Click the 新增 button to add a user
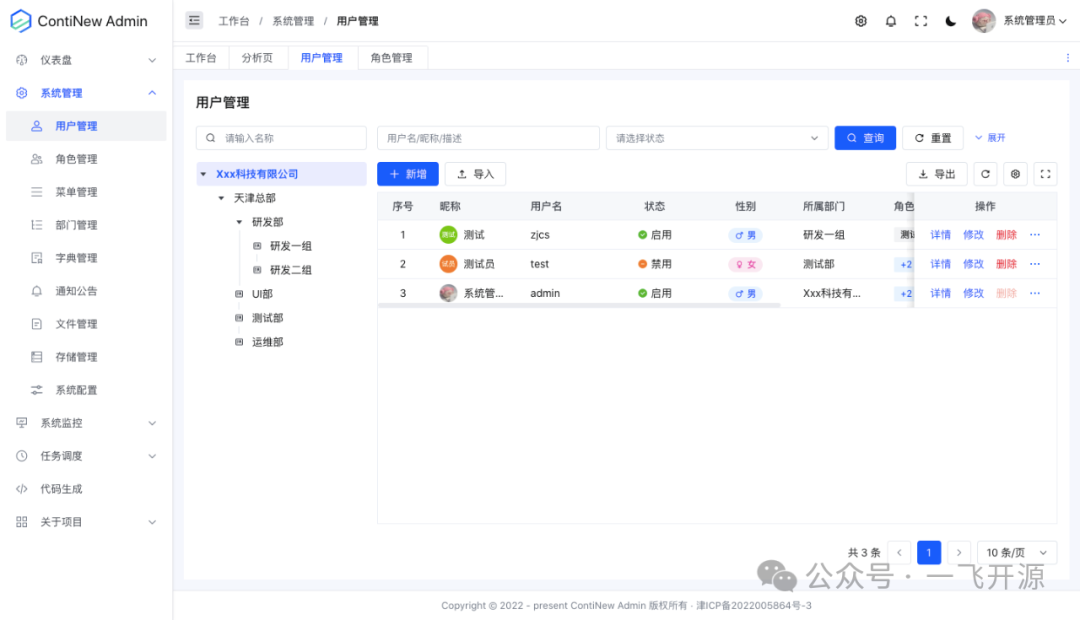Image resolution: width=1080 pixels, height=620 pixels. [x=407, y=173]
